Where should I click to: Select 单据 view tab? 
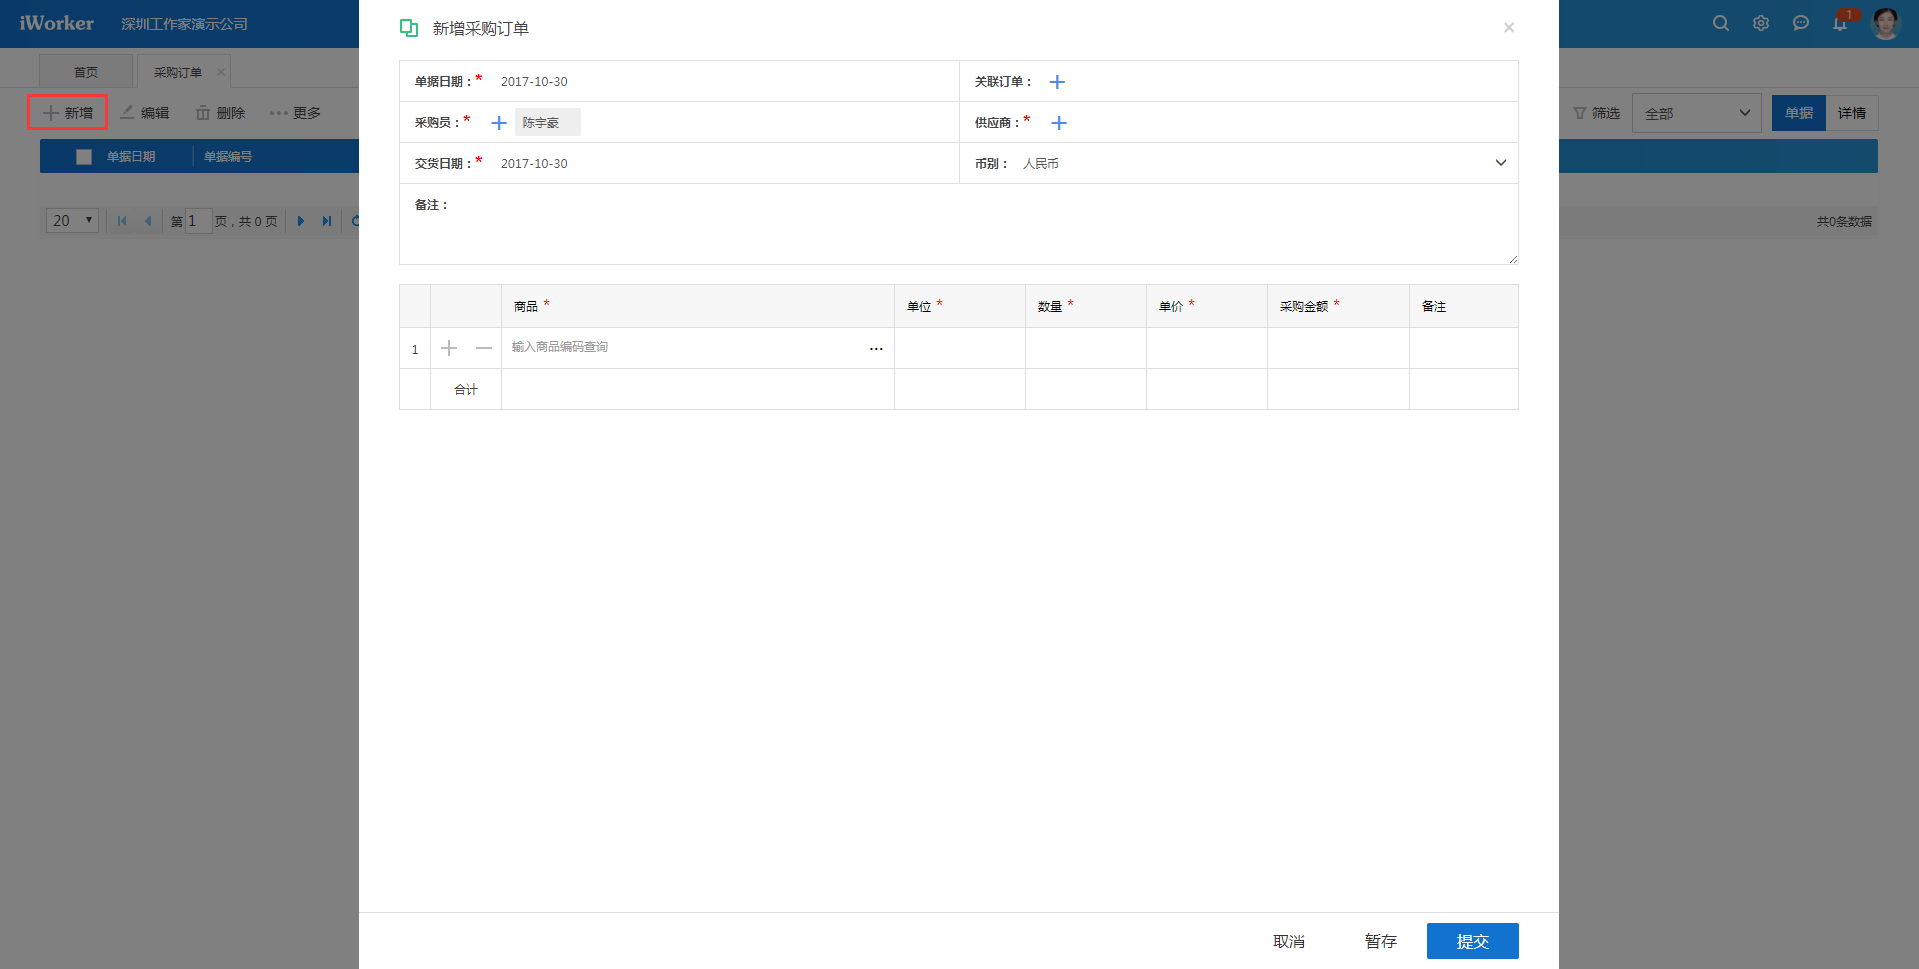(1799, 113)
